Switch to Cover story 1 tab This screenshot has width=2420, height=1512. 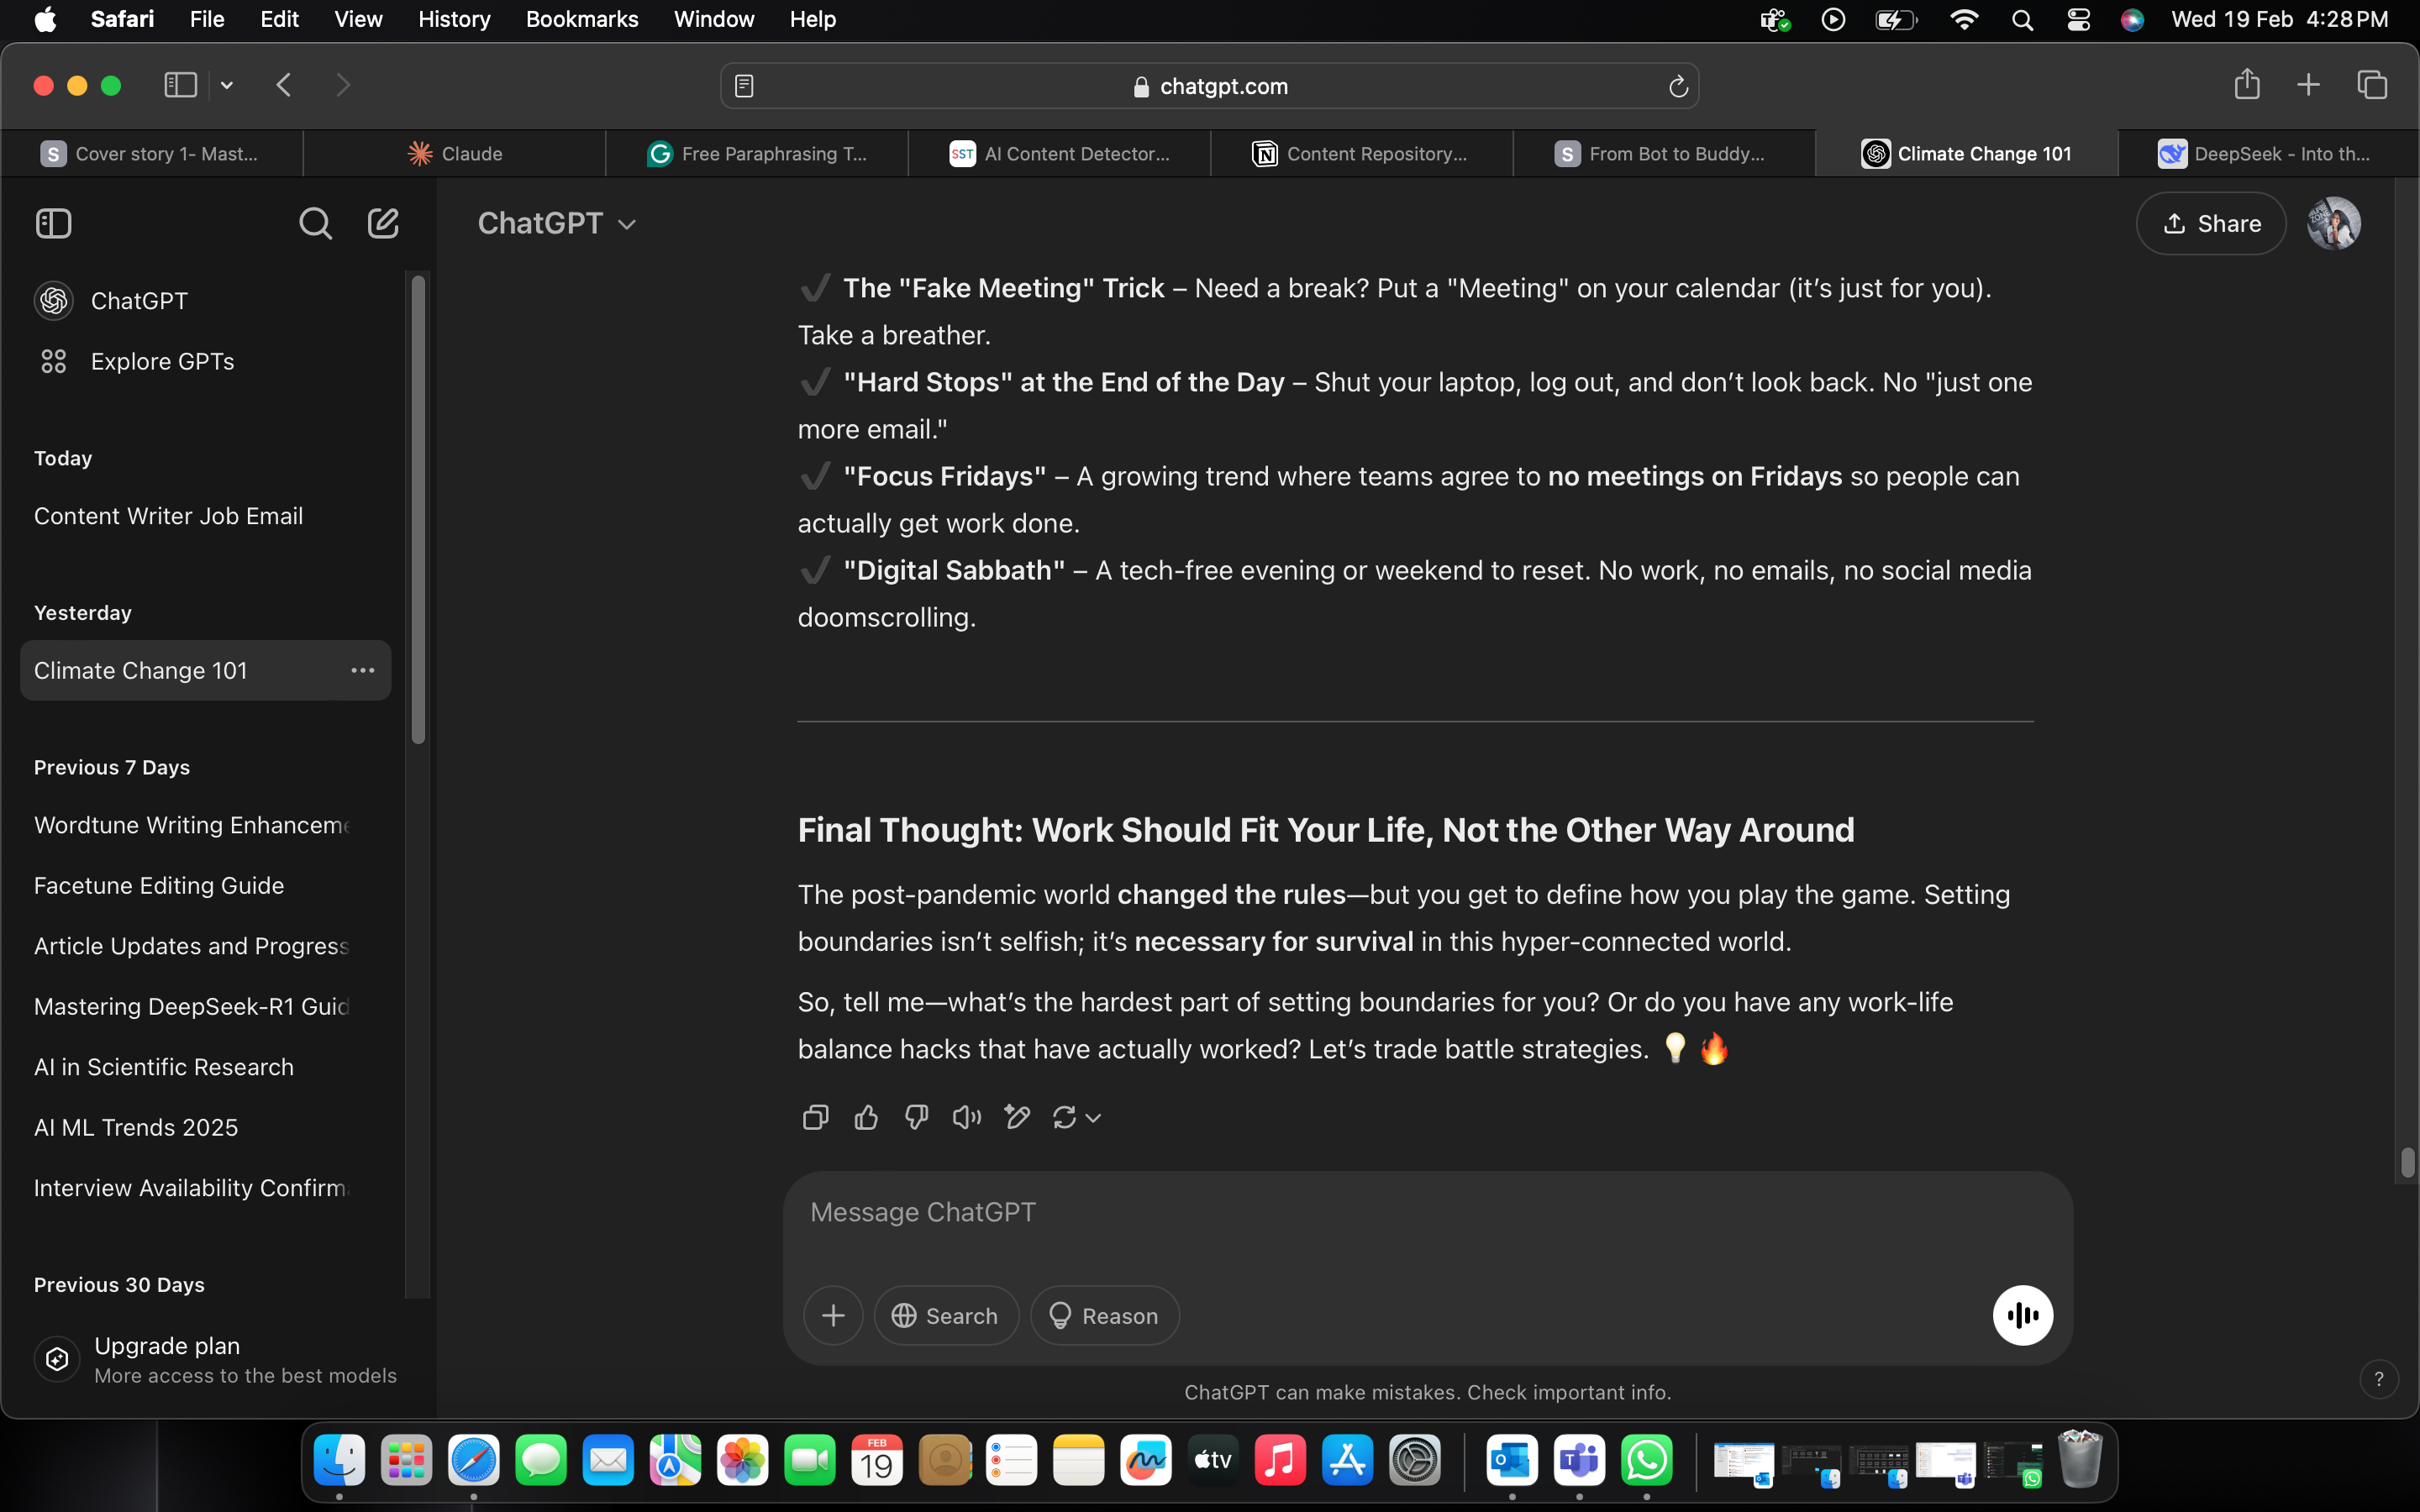point(152,153)
